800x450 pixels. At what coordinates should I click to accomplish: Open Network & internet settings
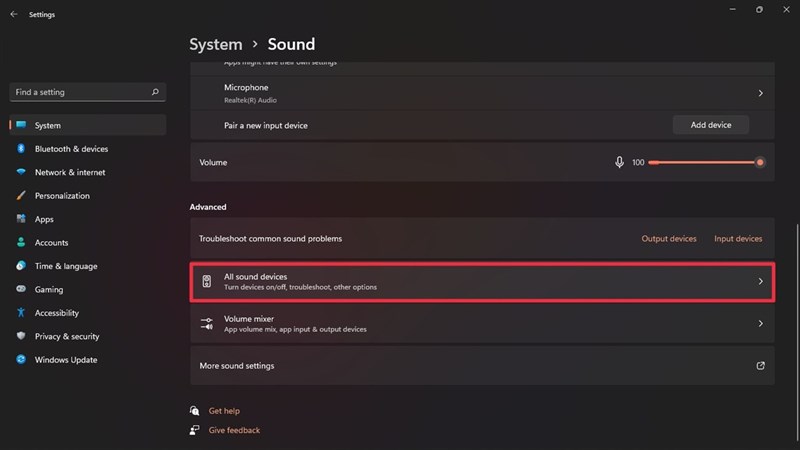pos(70,172)
